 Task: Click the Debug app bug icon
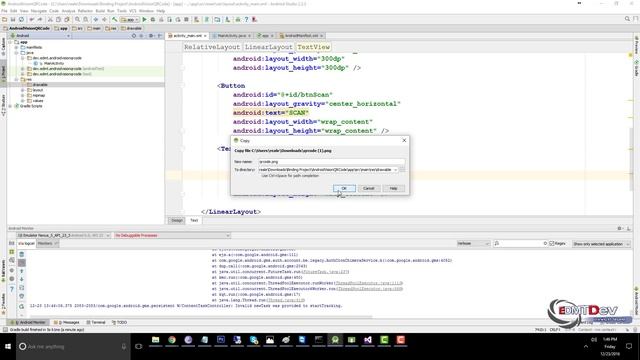pyautogui.click(x=153, y=19)
